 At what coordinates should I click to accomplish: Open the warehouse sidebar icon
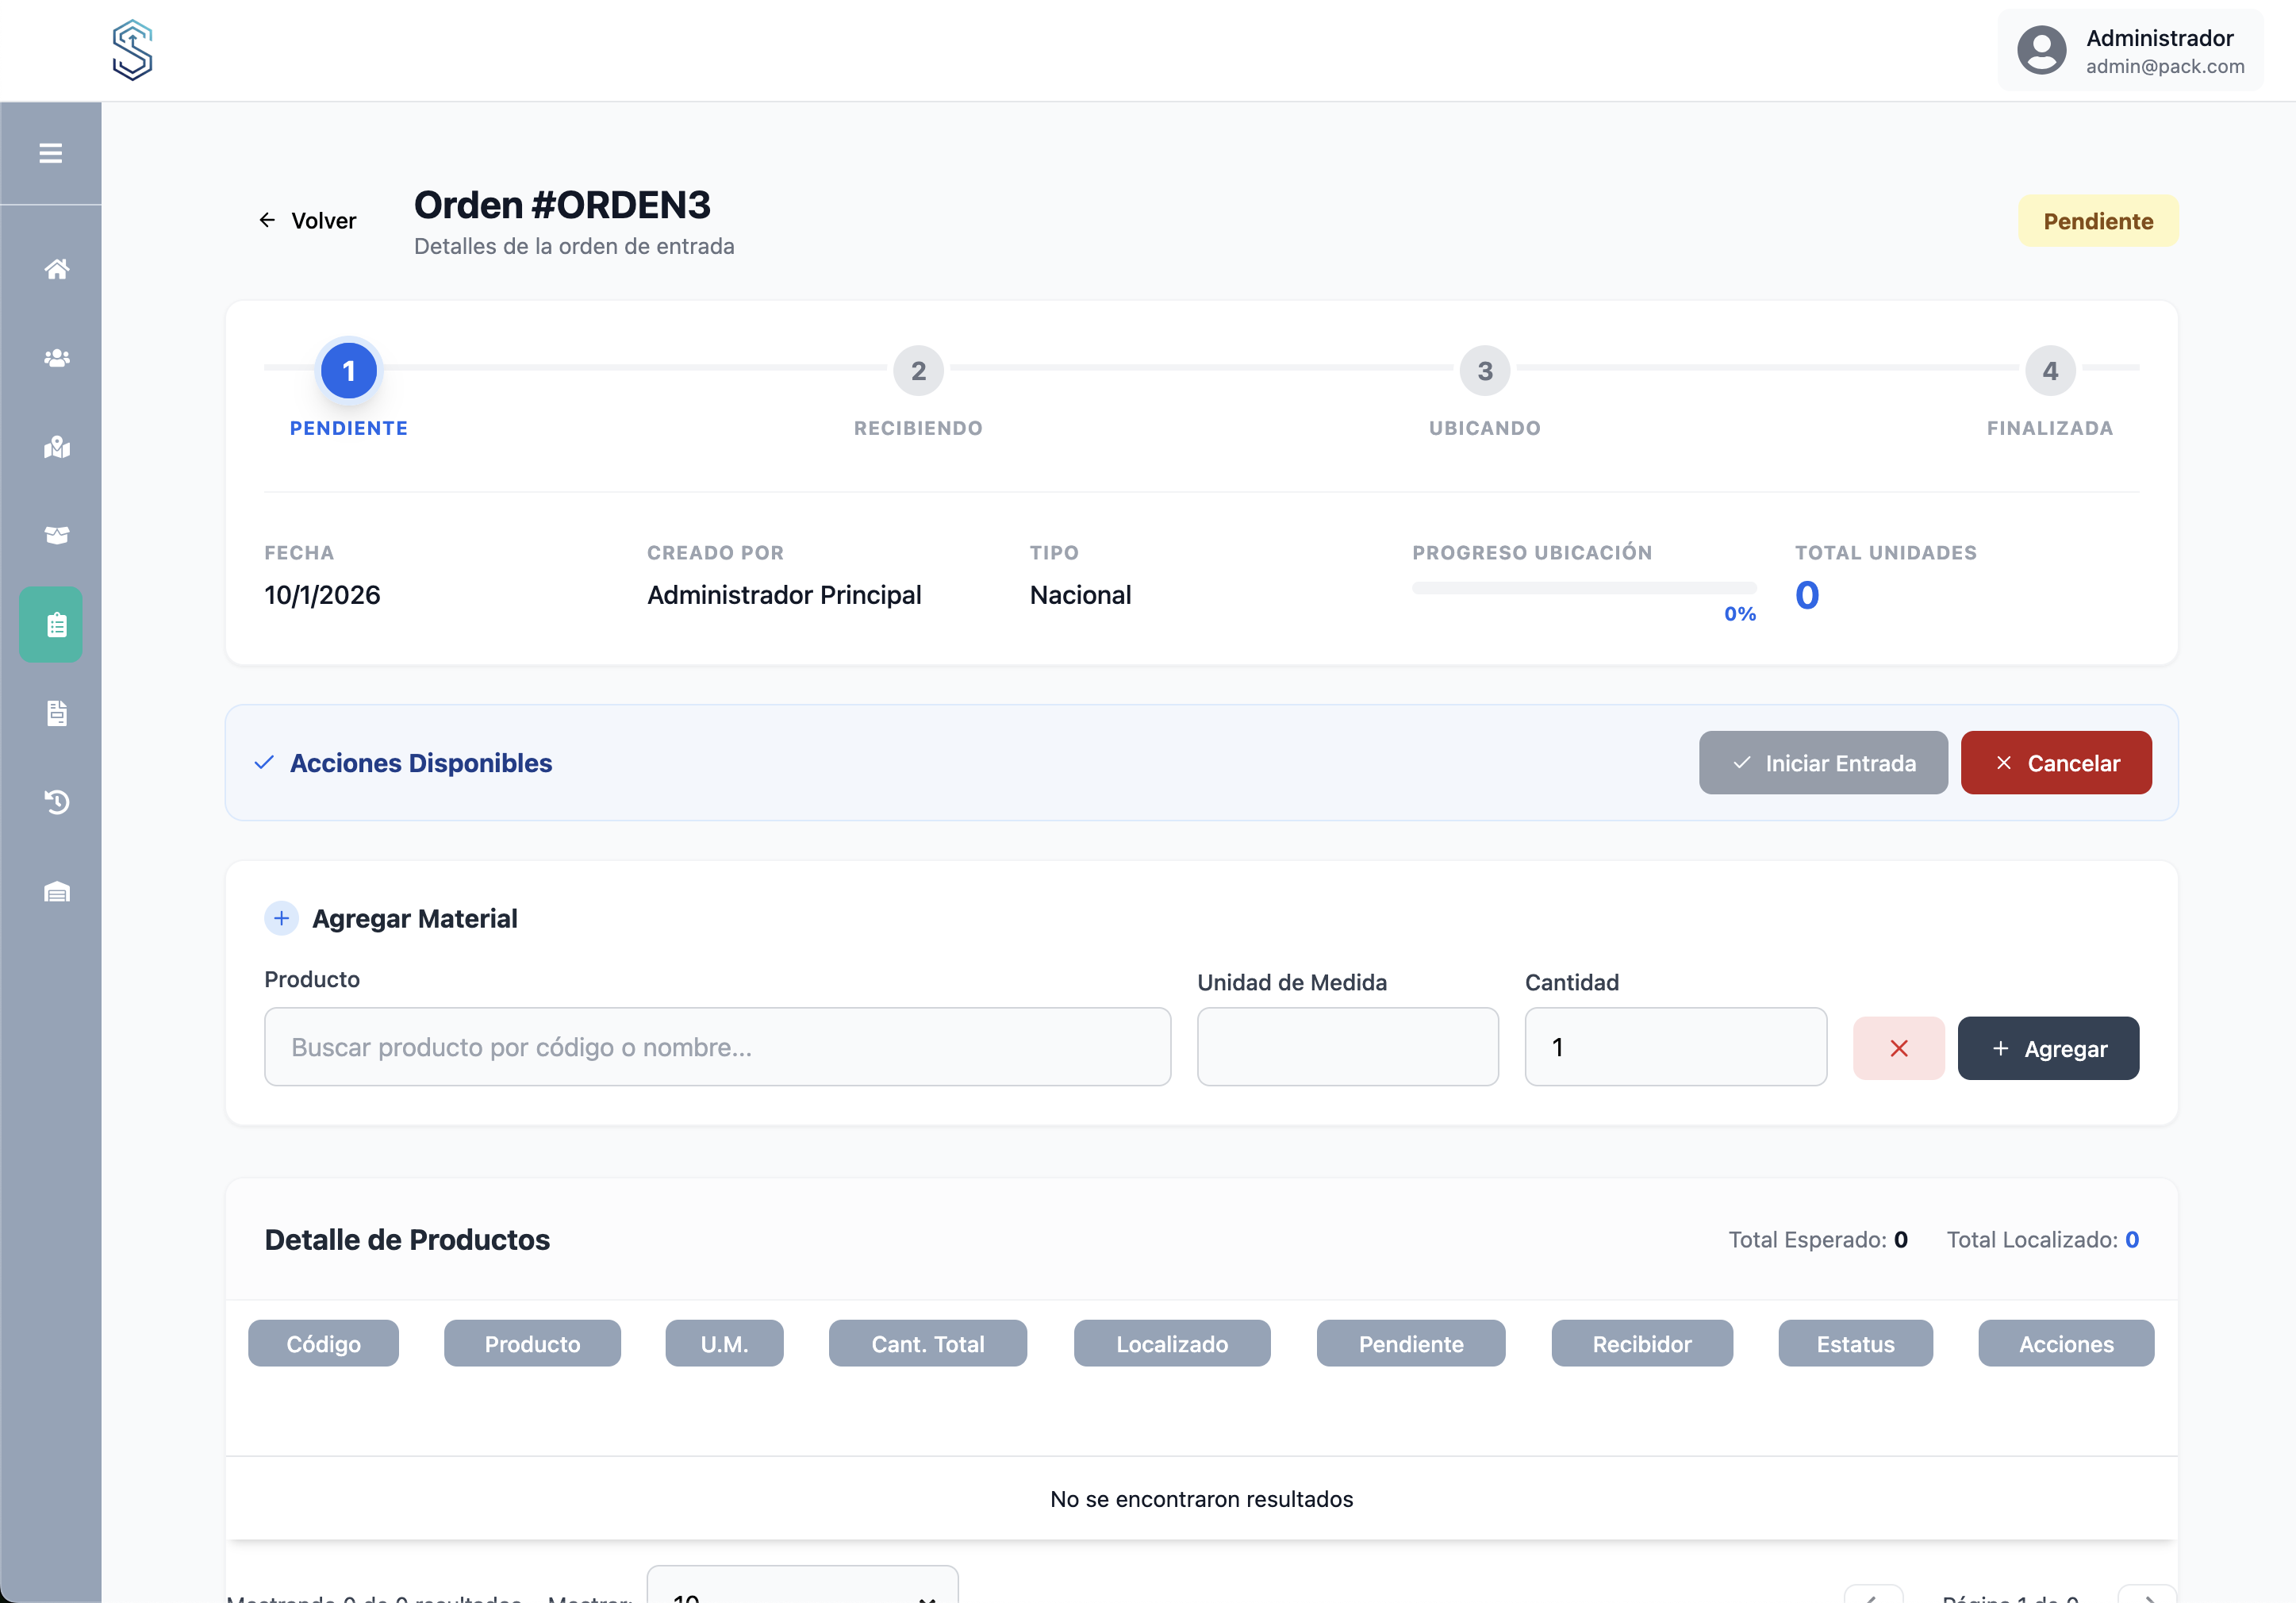[x=57, y=891]
